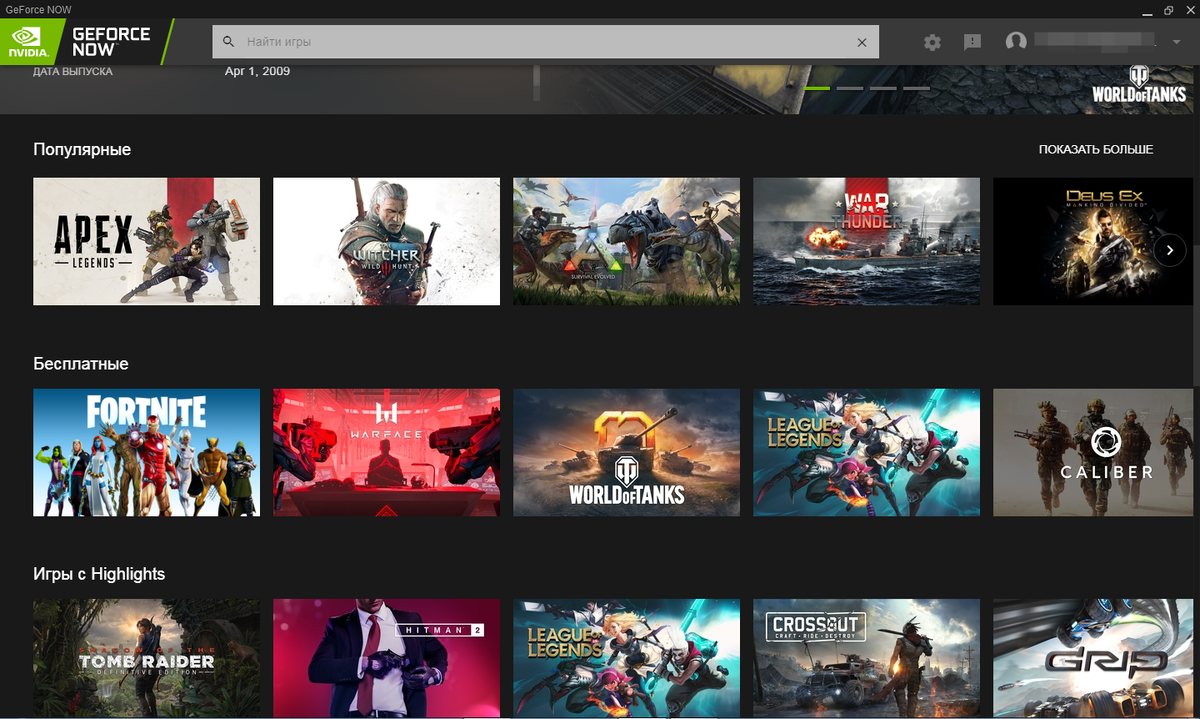This screenshot has height=719, width=1200.
Task: Maximize the GeForce NOW window
Action: [1168, 8]
